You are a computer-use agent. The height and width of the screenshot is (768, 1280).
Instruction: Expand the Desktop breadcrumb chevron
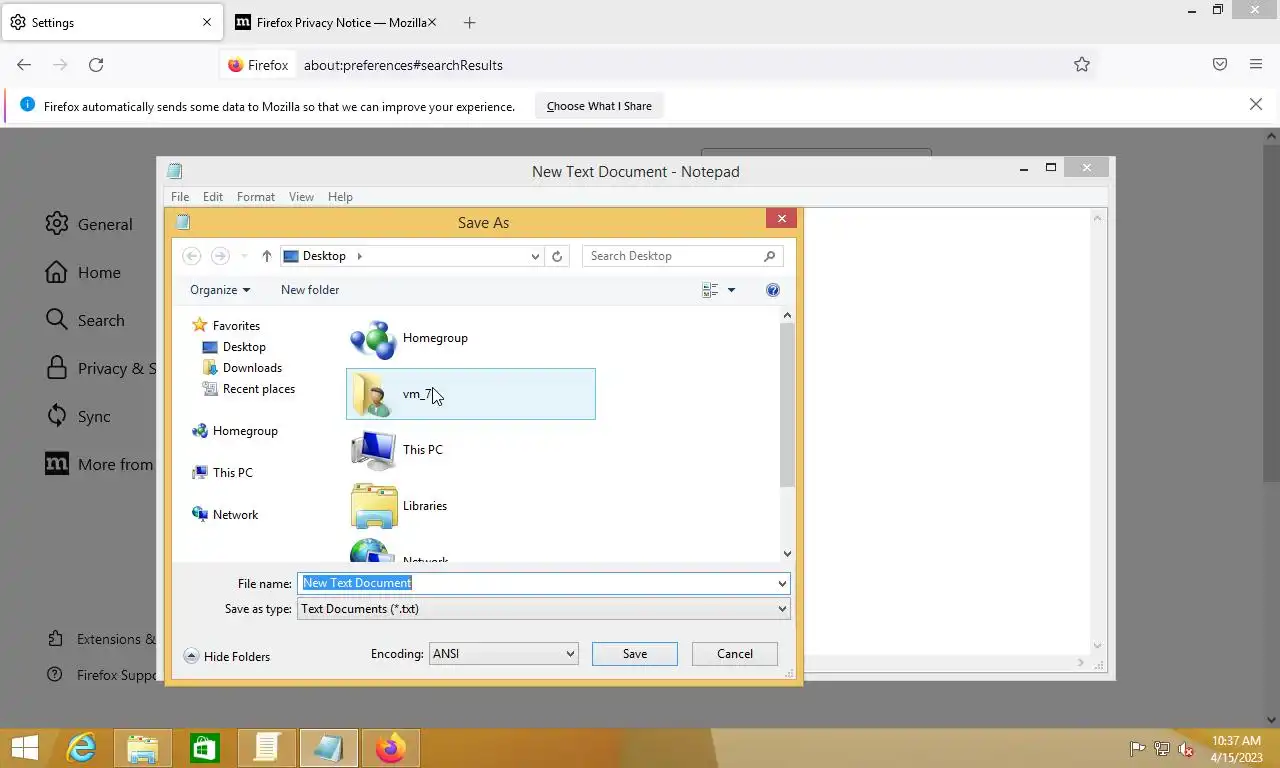(359, 256)
